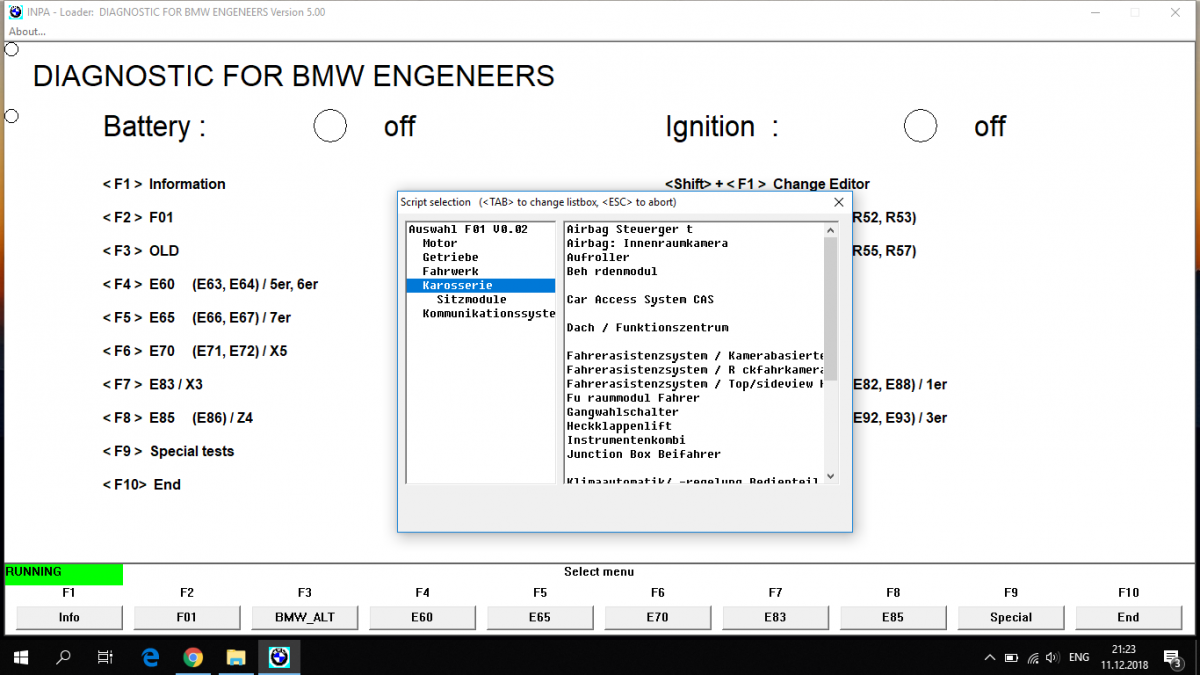Select Auswahl F01 V0.02 root entry
Image resolution: width=1200 pixels, height=675 pixels.
[x=468, y=229]
